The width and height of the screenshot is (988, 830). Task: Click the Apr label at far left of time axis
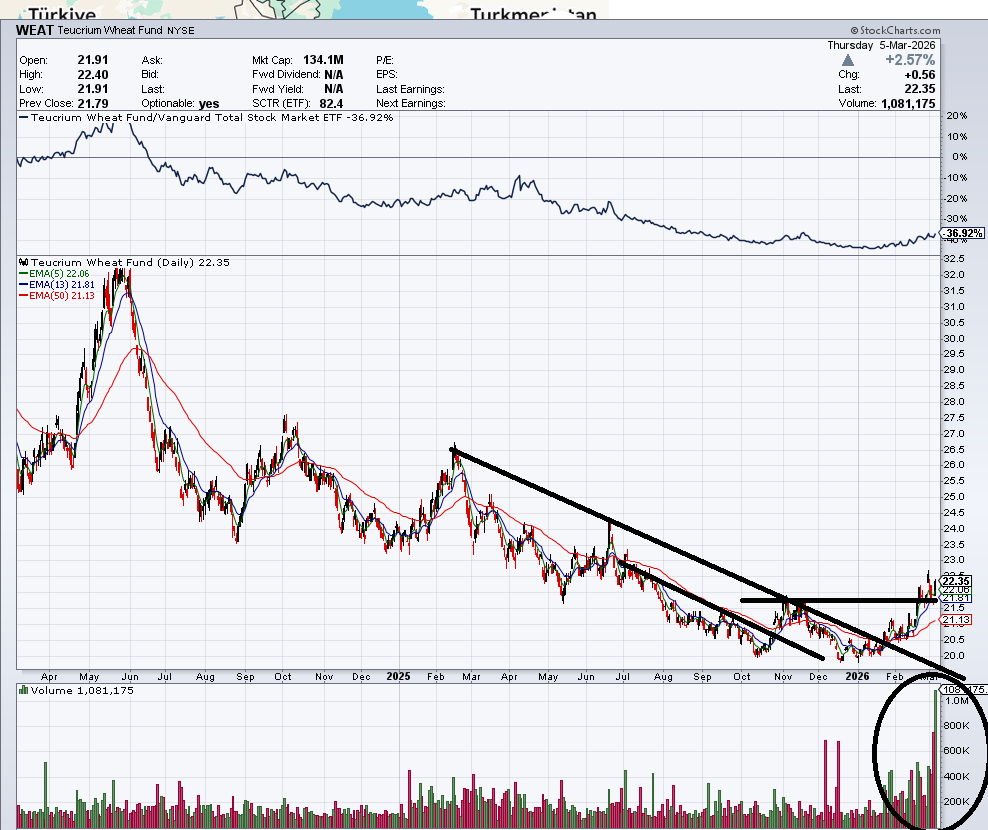(x=49, y=677)
